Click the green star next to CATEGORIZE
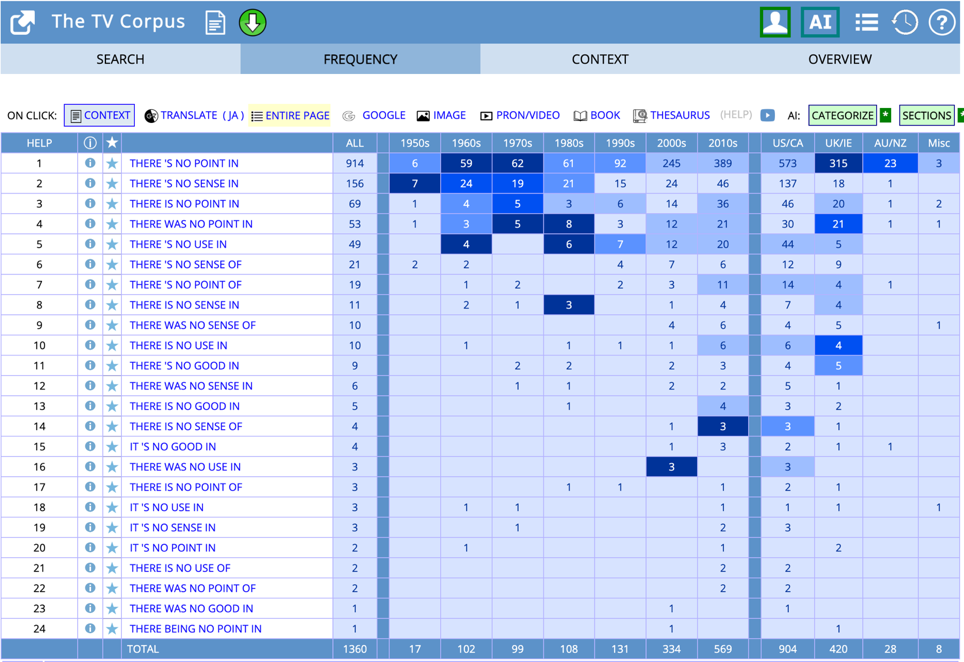The image size is (964, 662). tap(885, 114)
